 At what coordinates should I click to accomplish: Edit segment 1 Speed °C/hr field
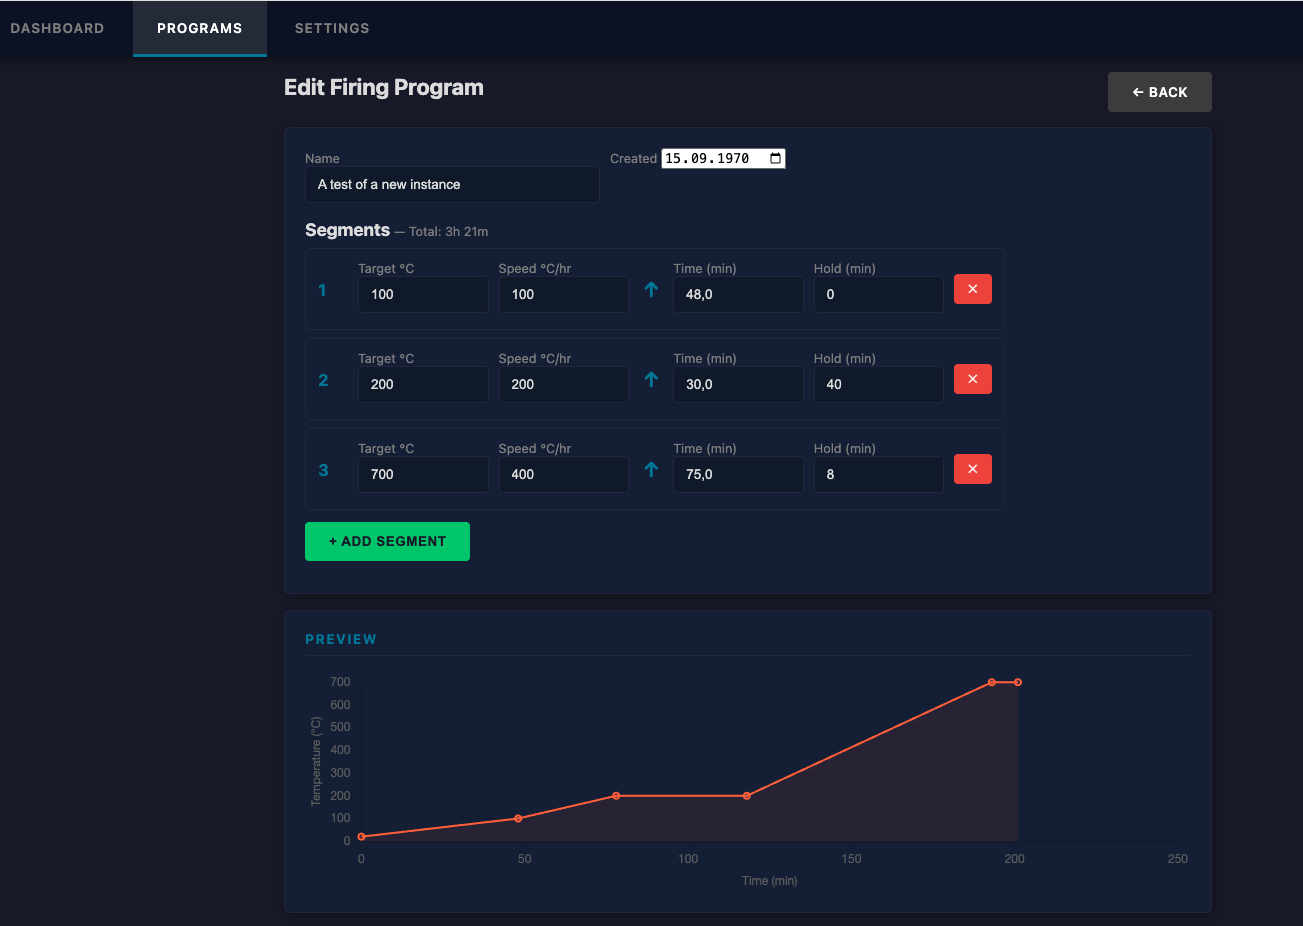pos(563,294)
